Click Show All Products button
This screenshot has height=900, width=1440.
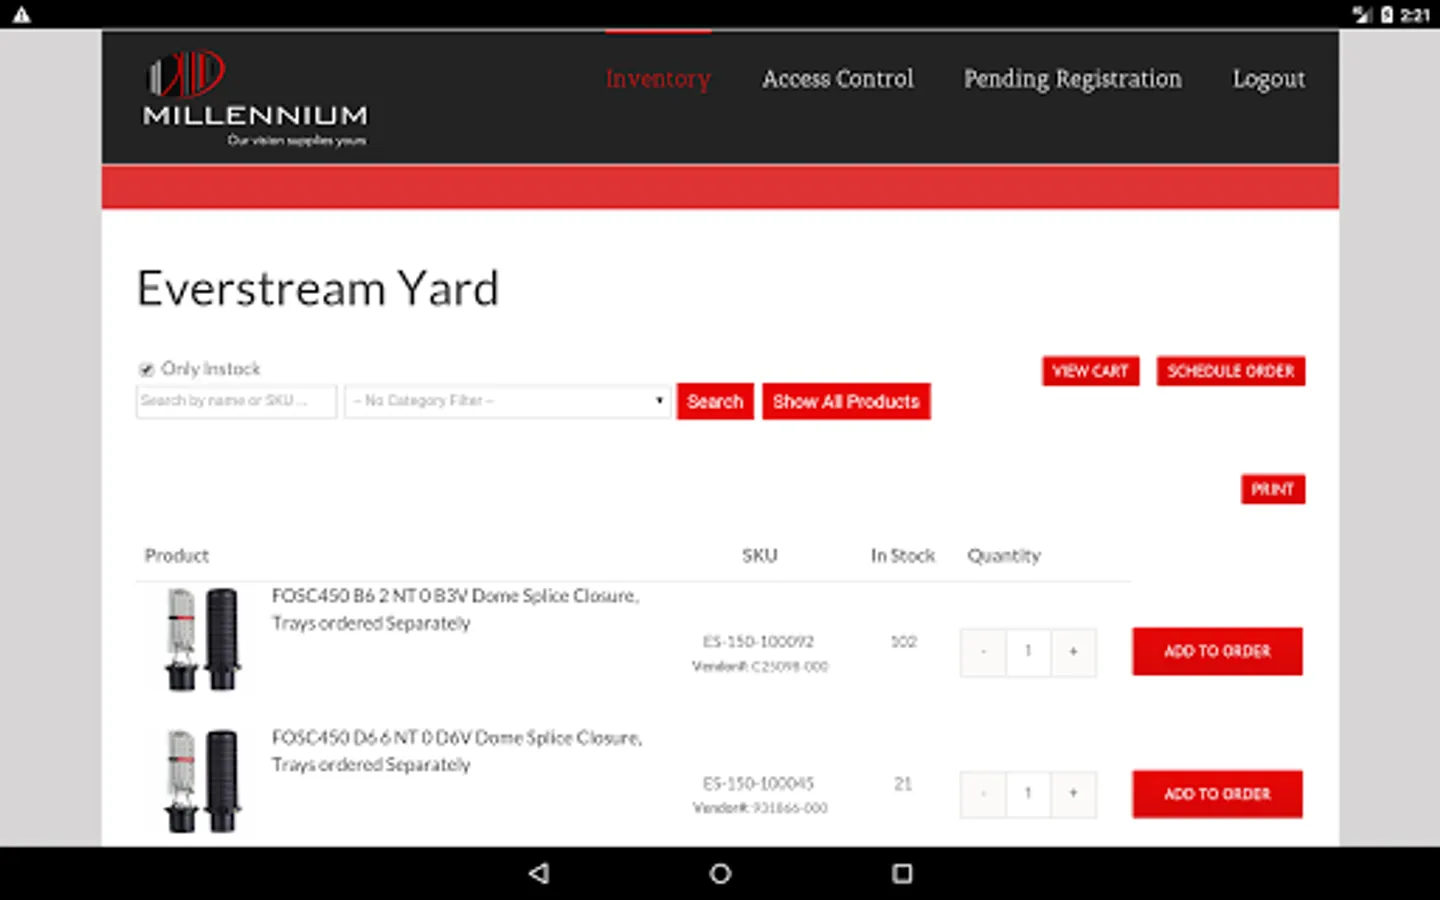click(x=846, y=401)
